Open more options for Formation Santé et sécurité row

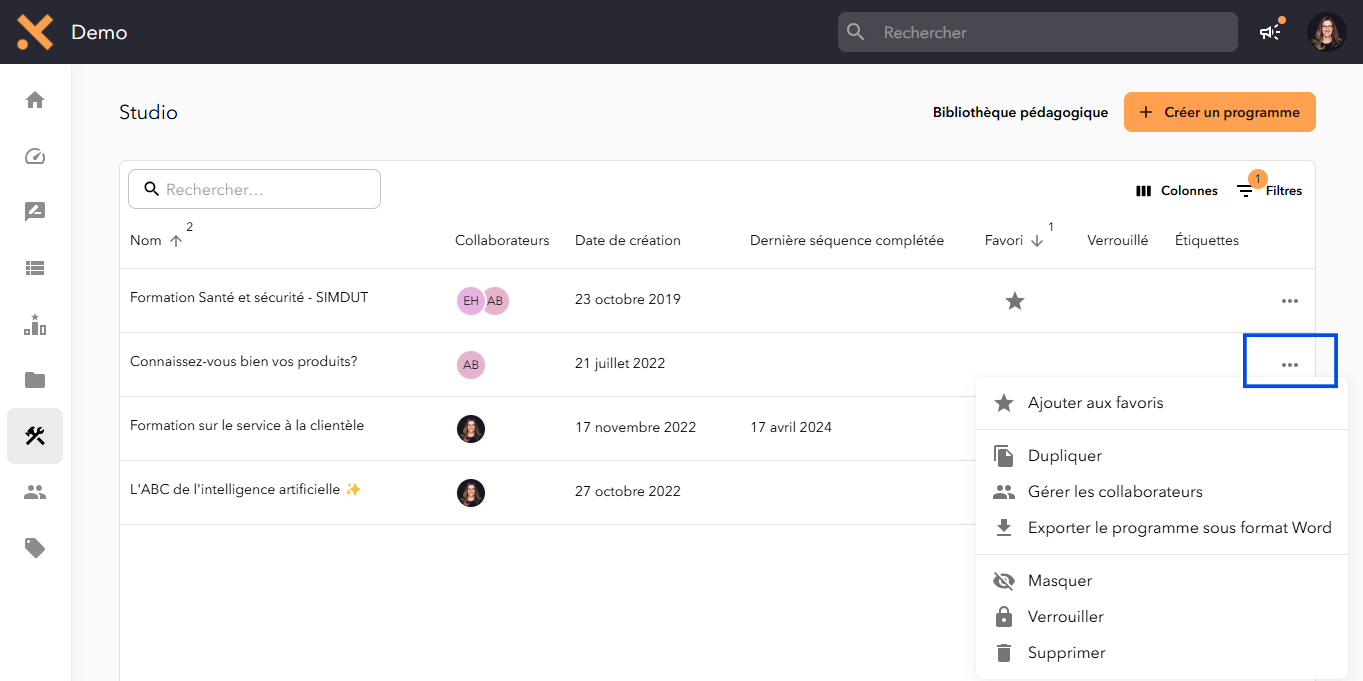click(x=1290, y=300)
